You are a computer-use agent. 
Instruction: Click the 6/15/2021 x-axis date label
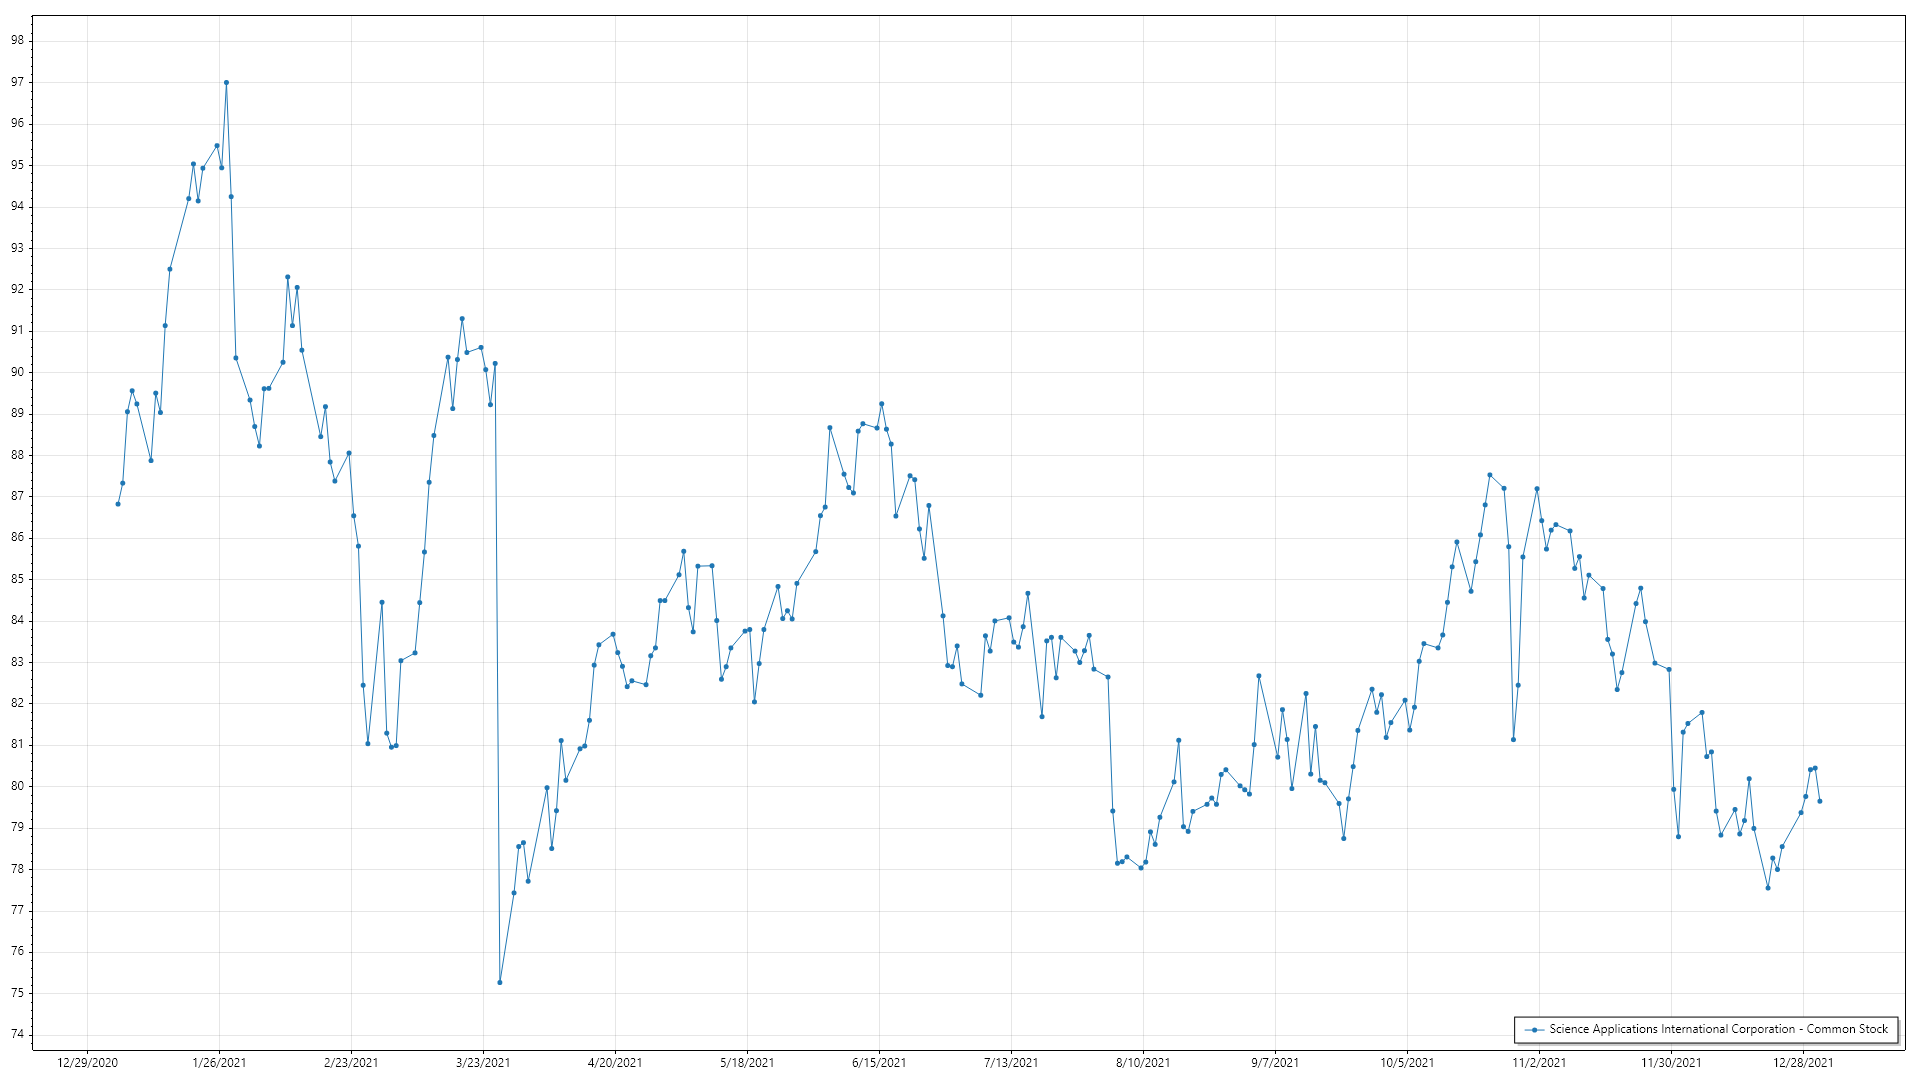coord(879,1063)
